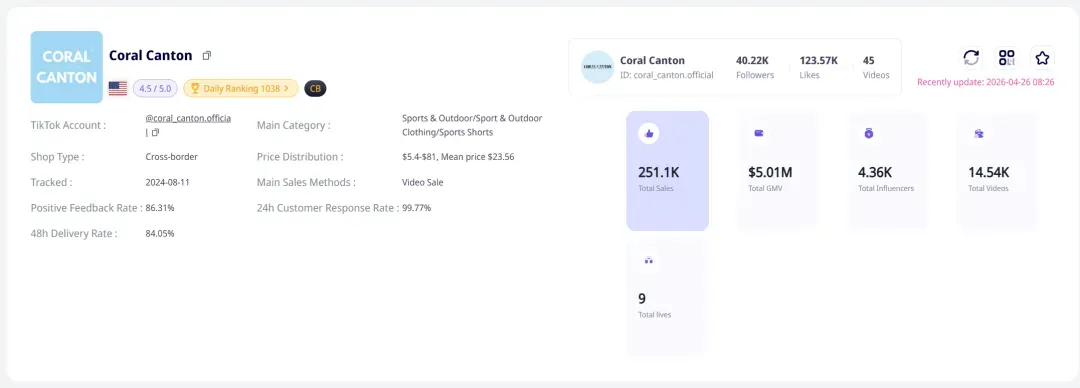Select the Total Sales card

[x=667, y=171]
